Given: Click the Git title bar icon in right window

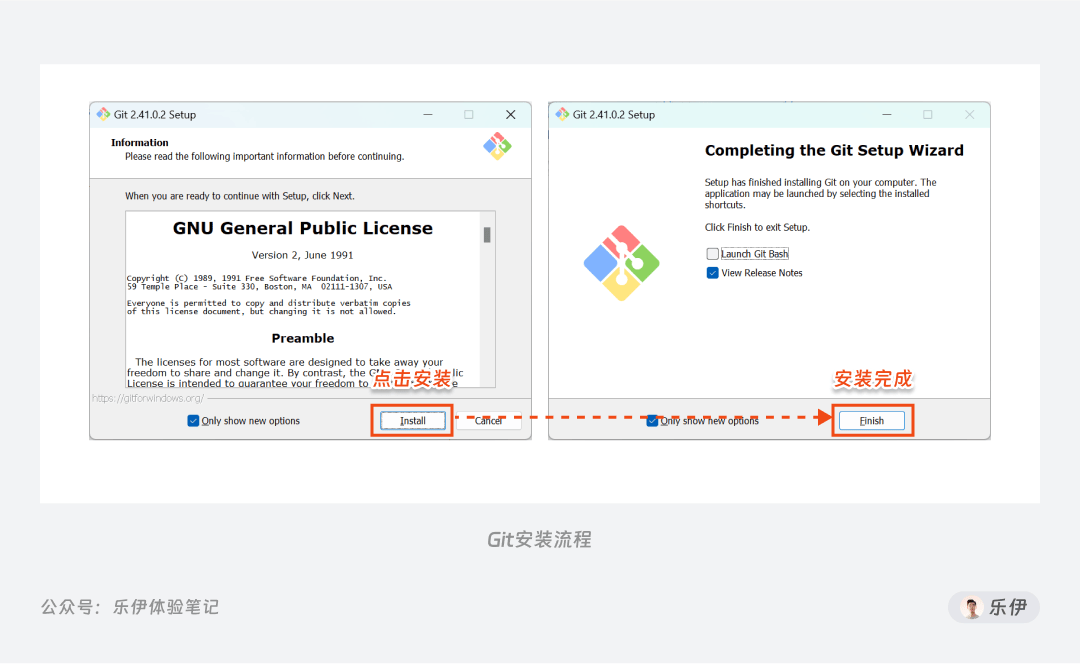Looking at the screenshot, I should pyautogui.click(x=562, y=114).
